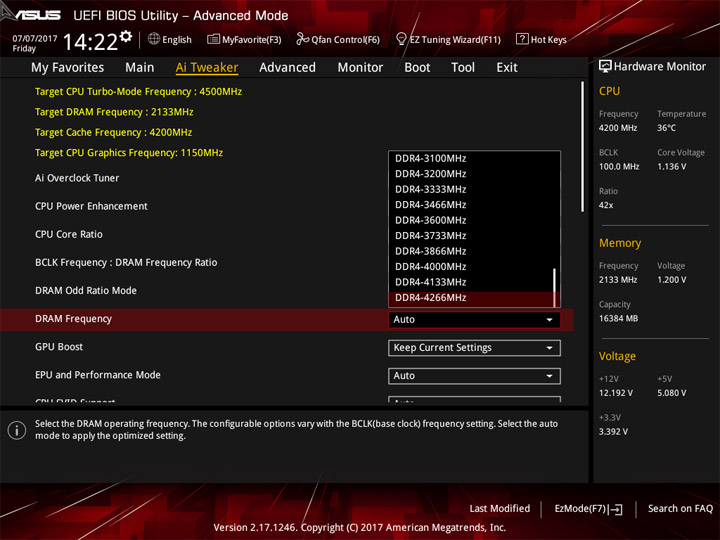720x540 pixels.
Task: Select the CPU Core Ratio row
Action: tap(69, 234)
